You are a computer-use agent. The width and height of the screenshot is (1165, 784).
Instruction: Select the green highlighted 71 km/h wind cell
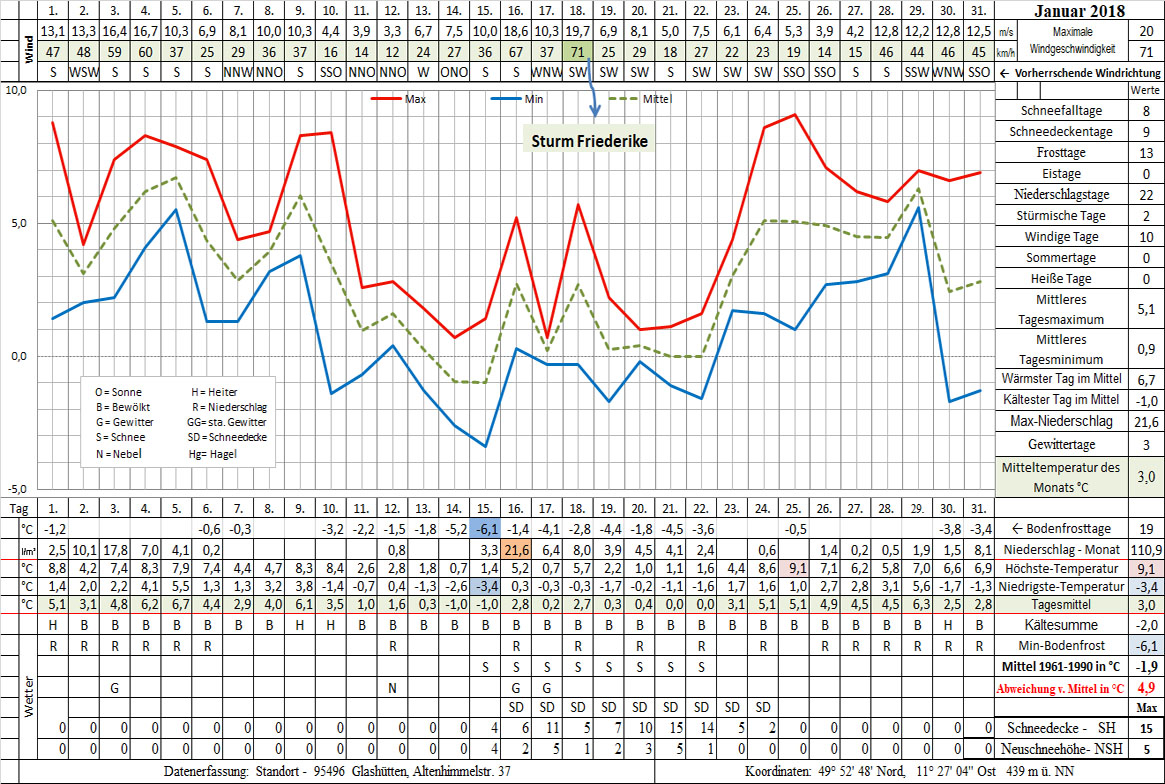point(577,51)
